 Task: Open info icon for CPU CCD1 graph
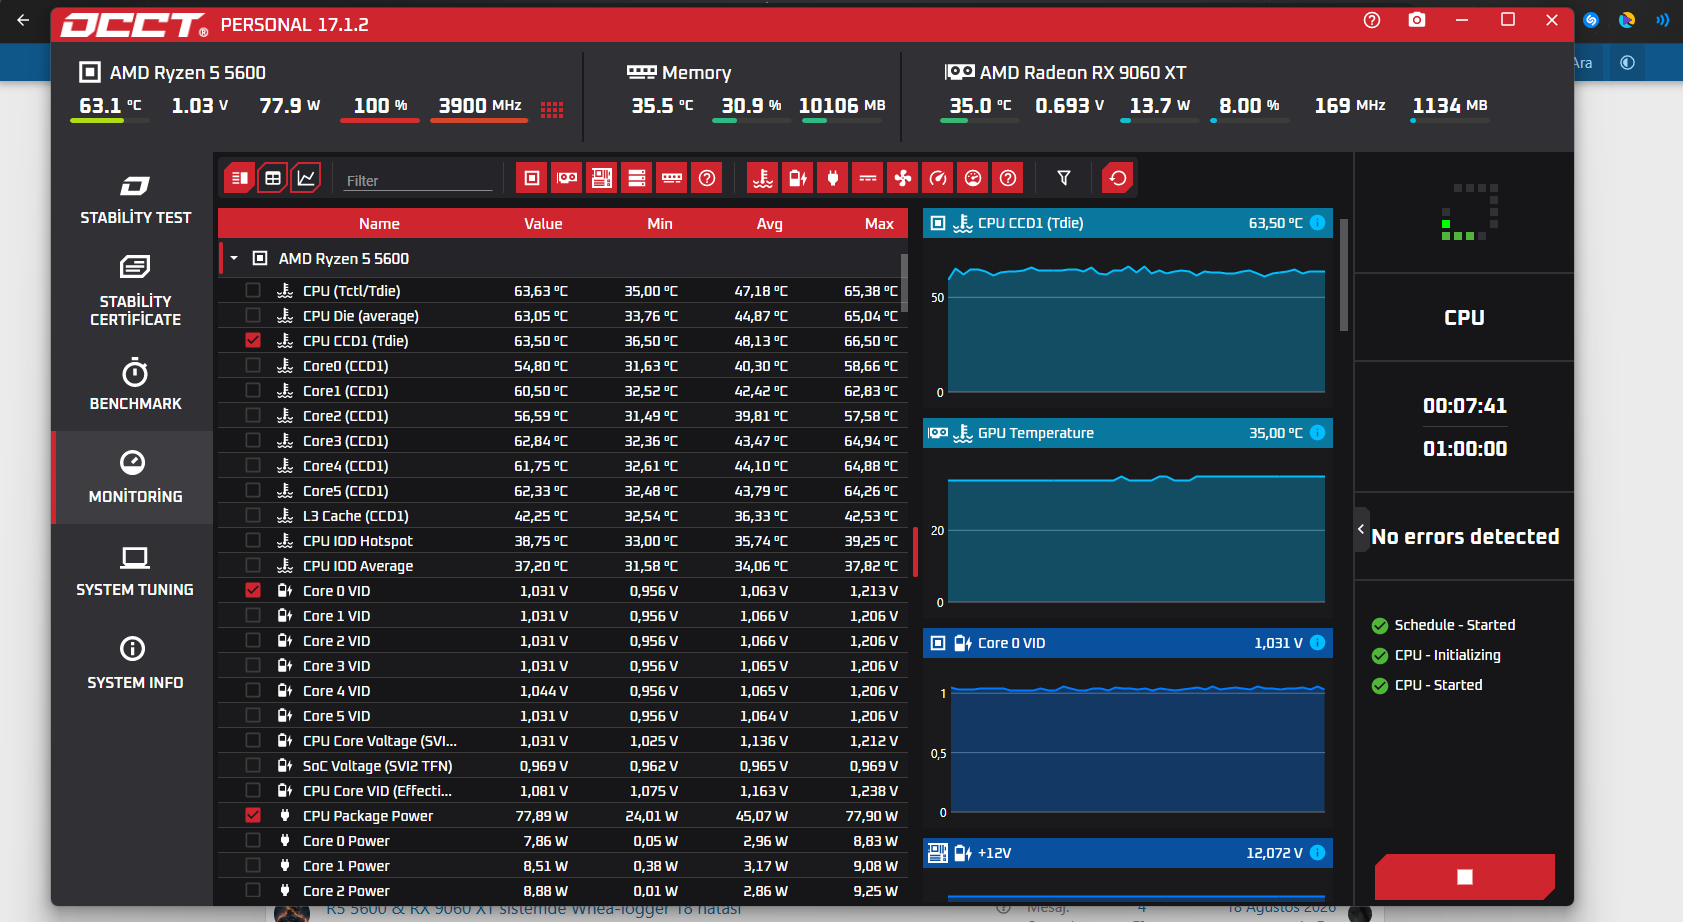pyautogui.click(x=1318, y=223)
